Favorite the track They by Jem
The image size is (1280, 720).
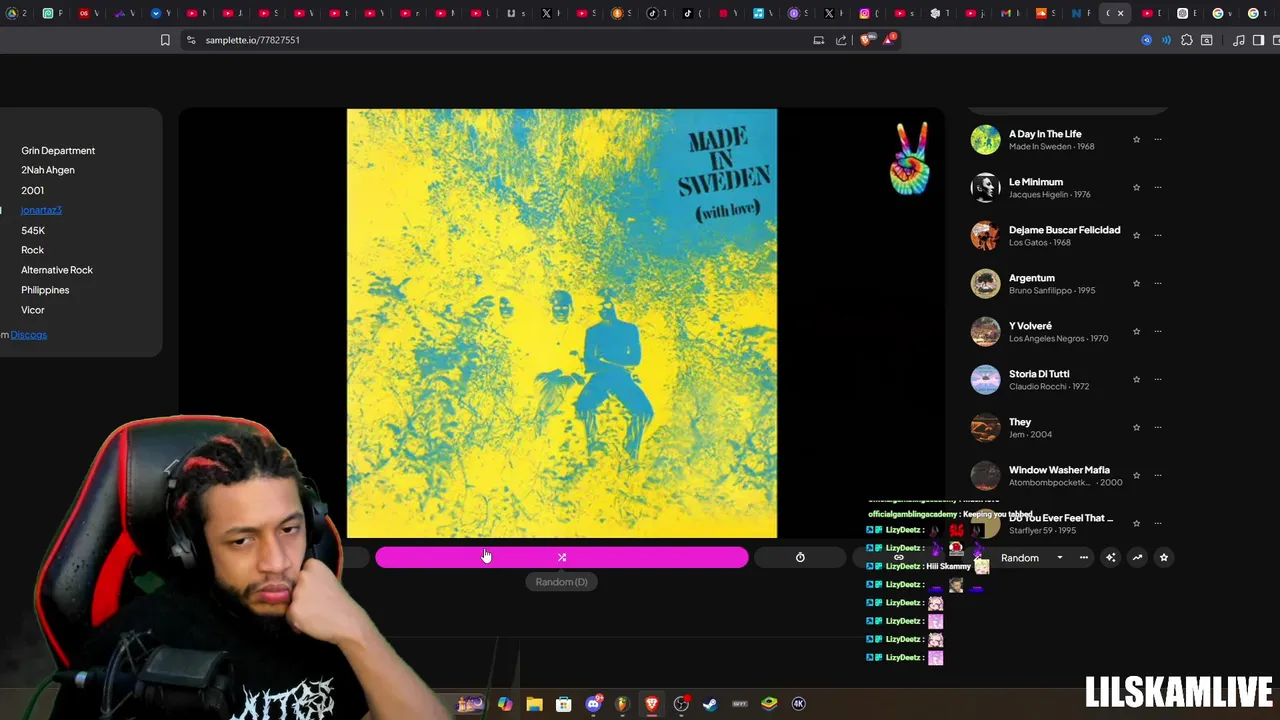point(1136,427)
